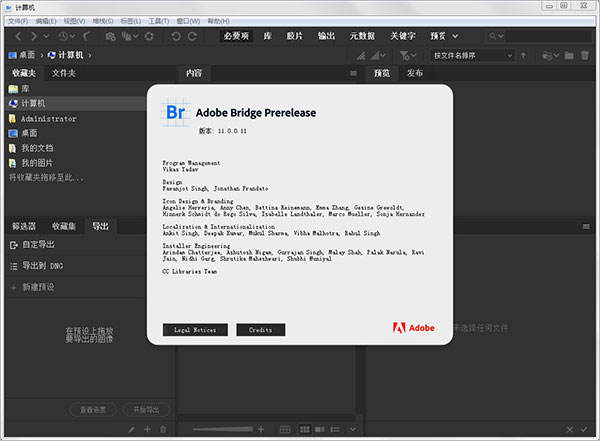
Task: Expand chevron after 计算机 breadcrumb
Action: coord(90,56)
